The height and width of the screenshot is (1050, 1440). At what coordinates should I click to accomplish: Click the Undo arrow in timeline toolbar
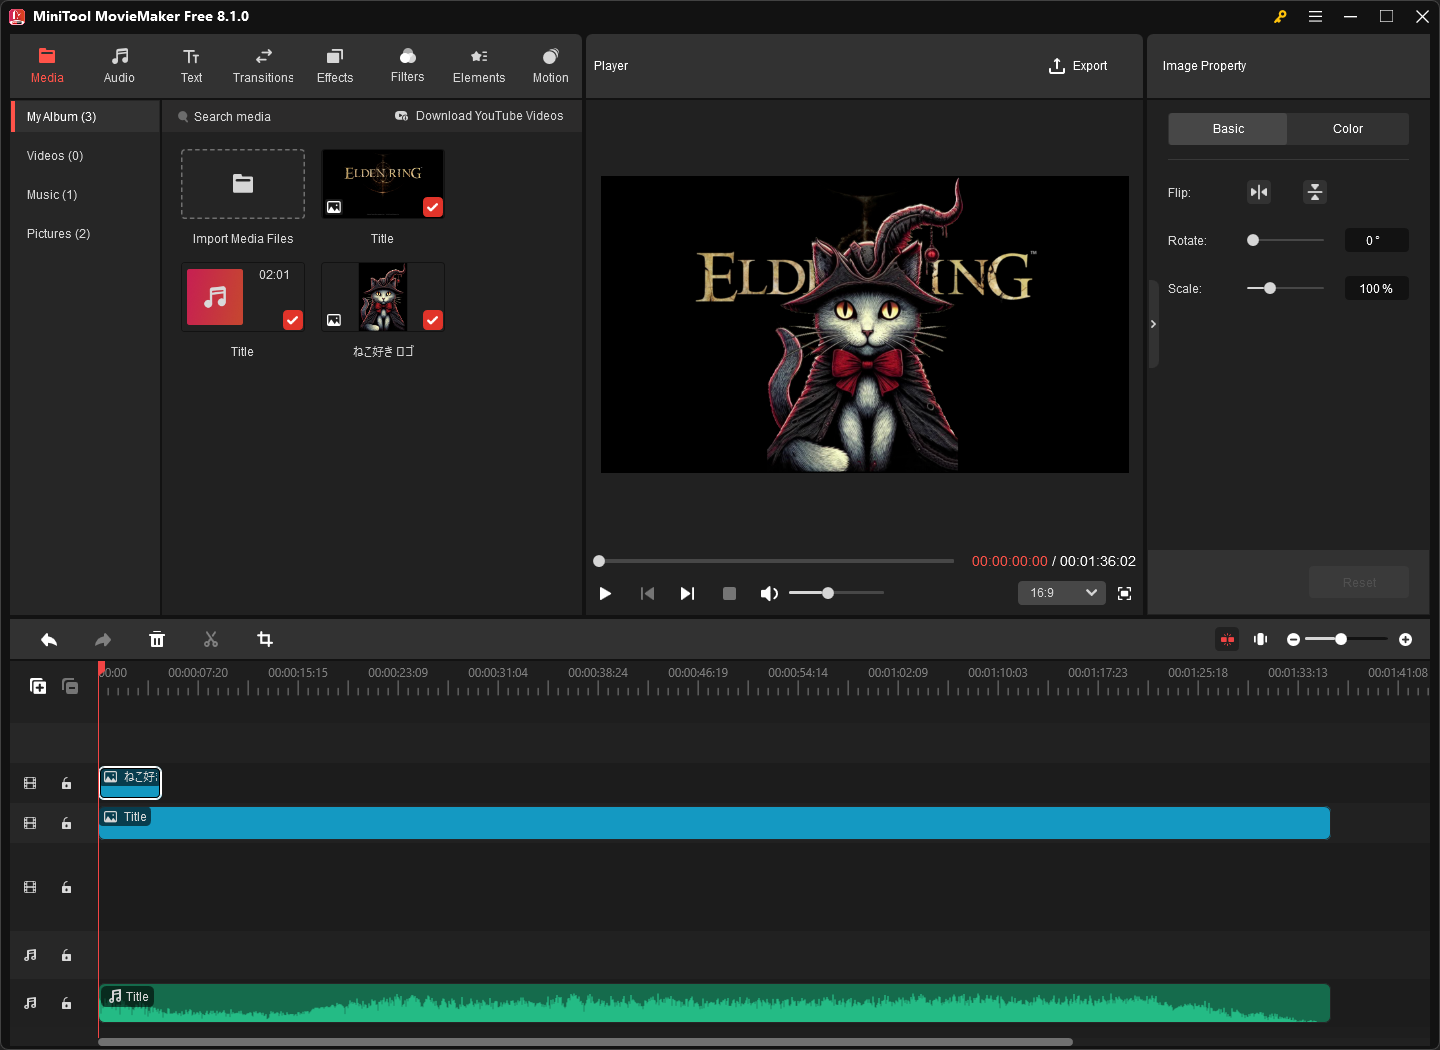(49, 640)
